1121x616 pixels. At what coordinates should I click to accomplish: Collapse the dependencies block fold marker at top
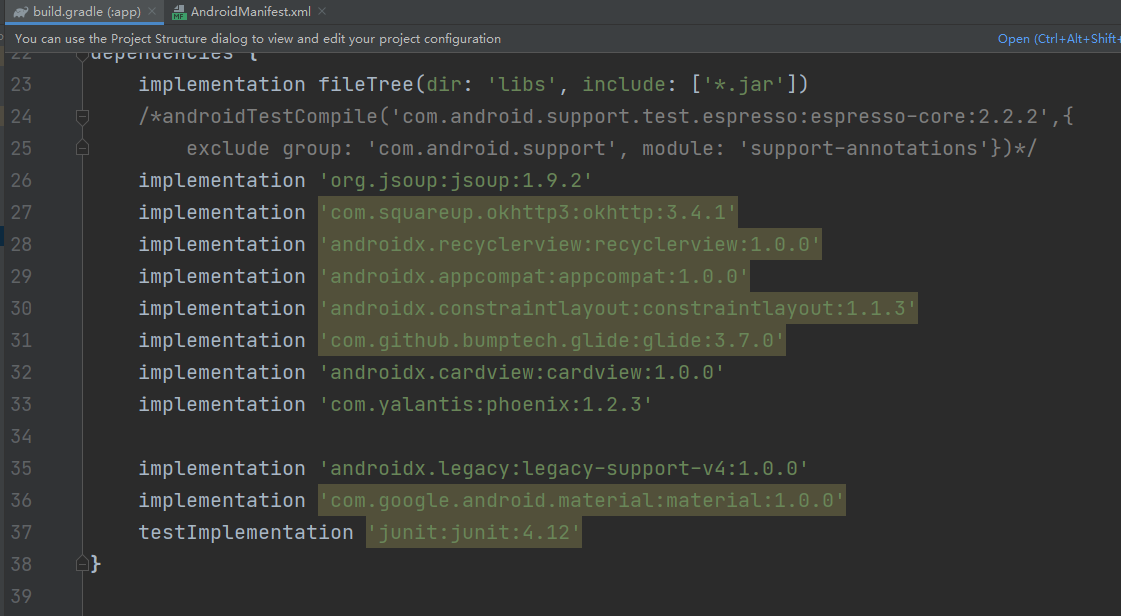click(82, 55)
